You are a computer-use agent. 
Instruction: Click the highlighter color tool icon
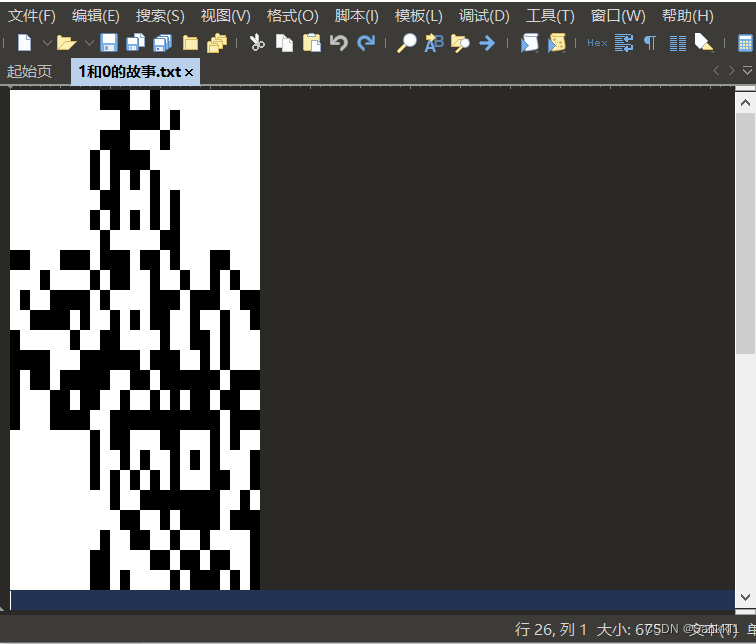point(704,43)
